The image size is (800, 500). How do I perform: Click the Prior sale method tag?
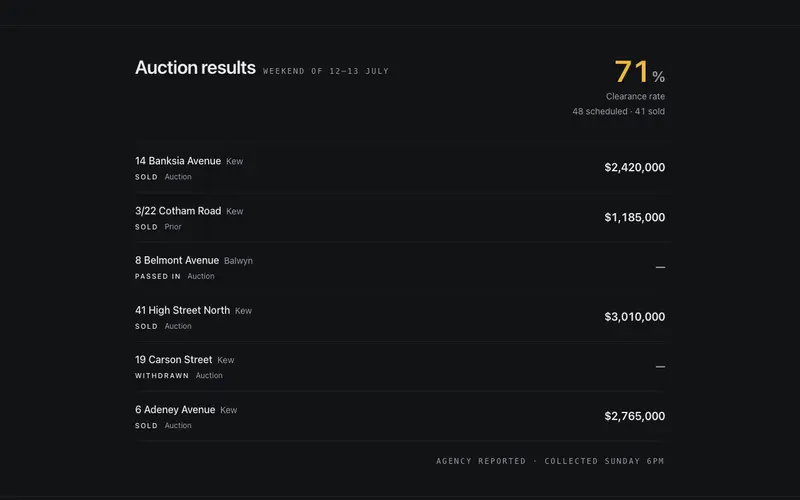[173, 227]
